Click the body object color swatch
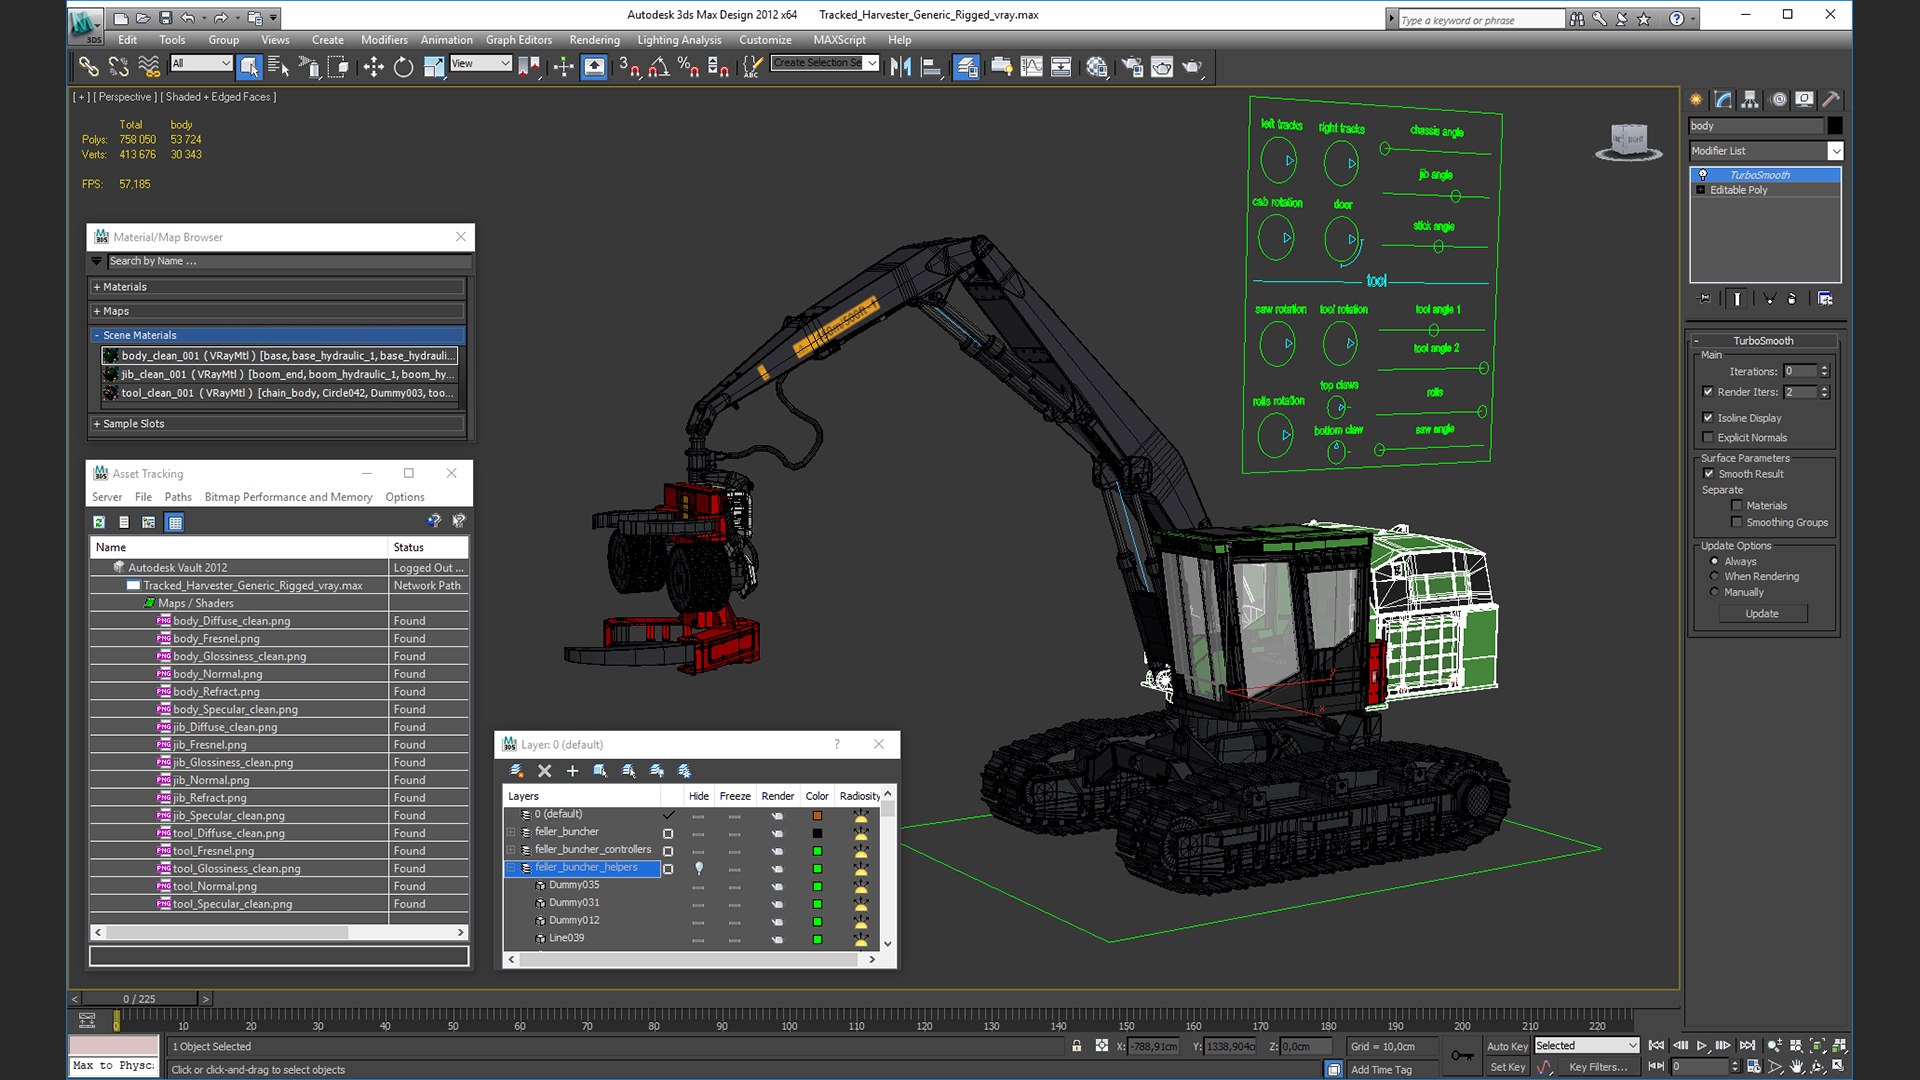The height and width of the screenshot is (1080, 1920). click(1835, 126)
